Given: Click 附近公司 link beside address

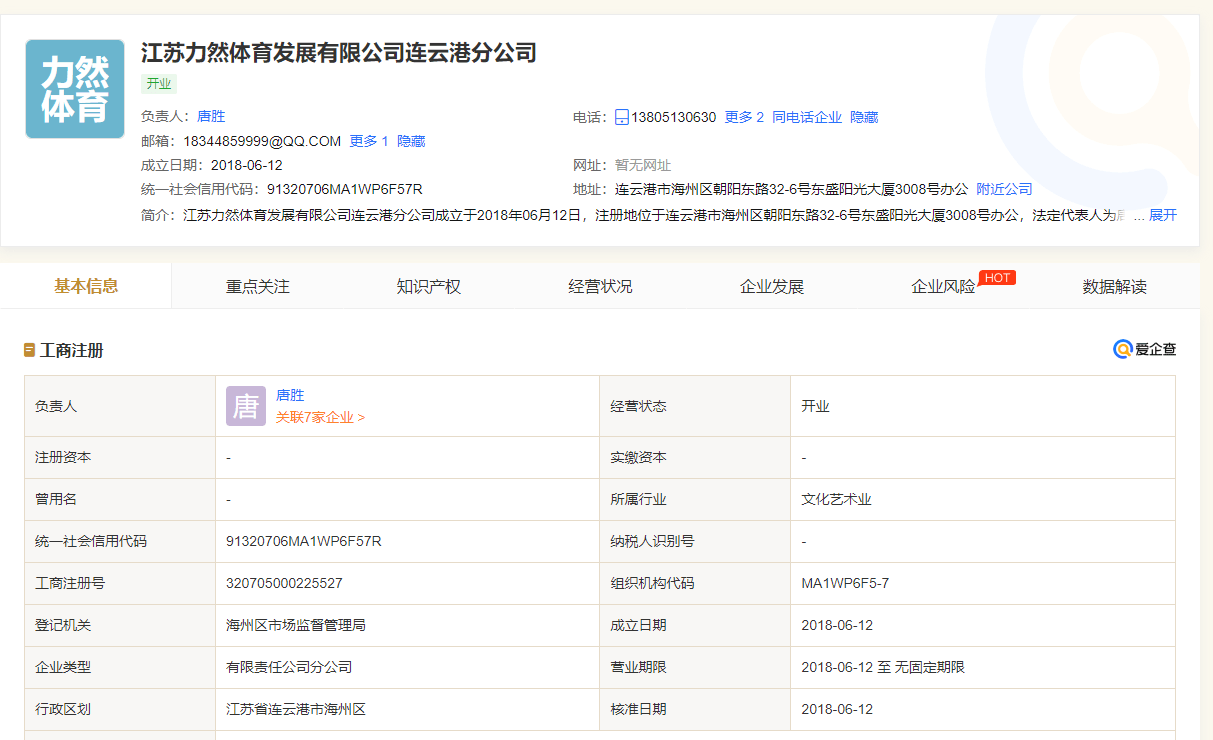Looking at the screenshot, I should pos(1004,189).
